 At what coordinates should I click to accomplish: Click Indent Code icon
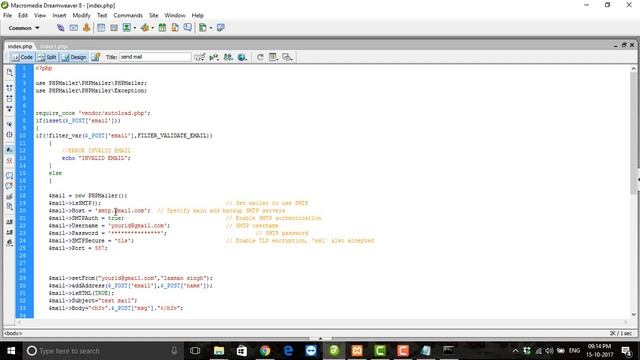(x=9, y=222)
